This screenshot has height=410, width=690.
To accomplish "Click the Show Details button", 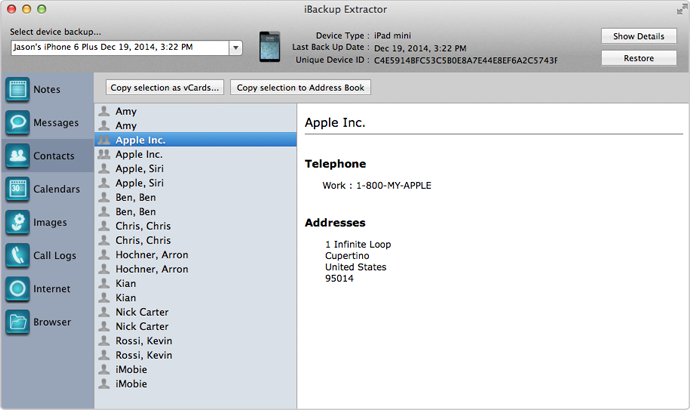I will click(639, 36).
